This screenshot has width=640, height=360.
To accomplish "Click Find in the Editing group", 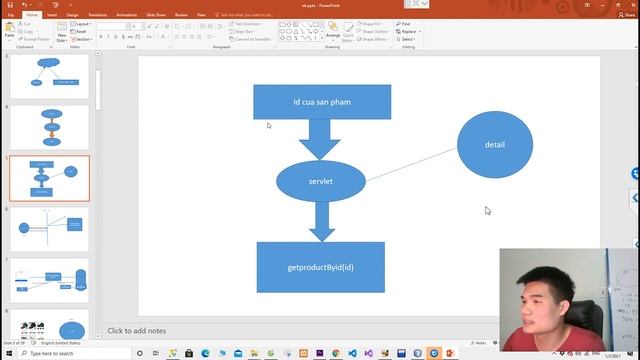I will coord(403,24).
